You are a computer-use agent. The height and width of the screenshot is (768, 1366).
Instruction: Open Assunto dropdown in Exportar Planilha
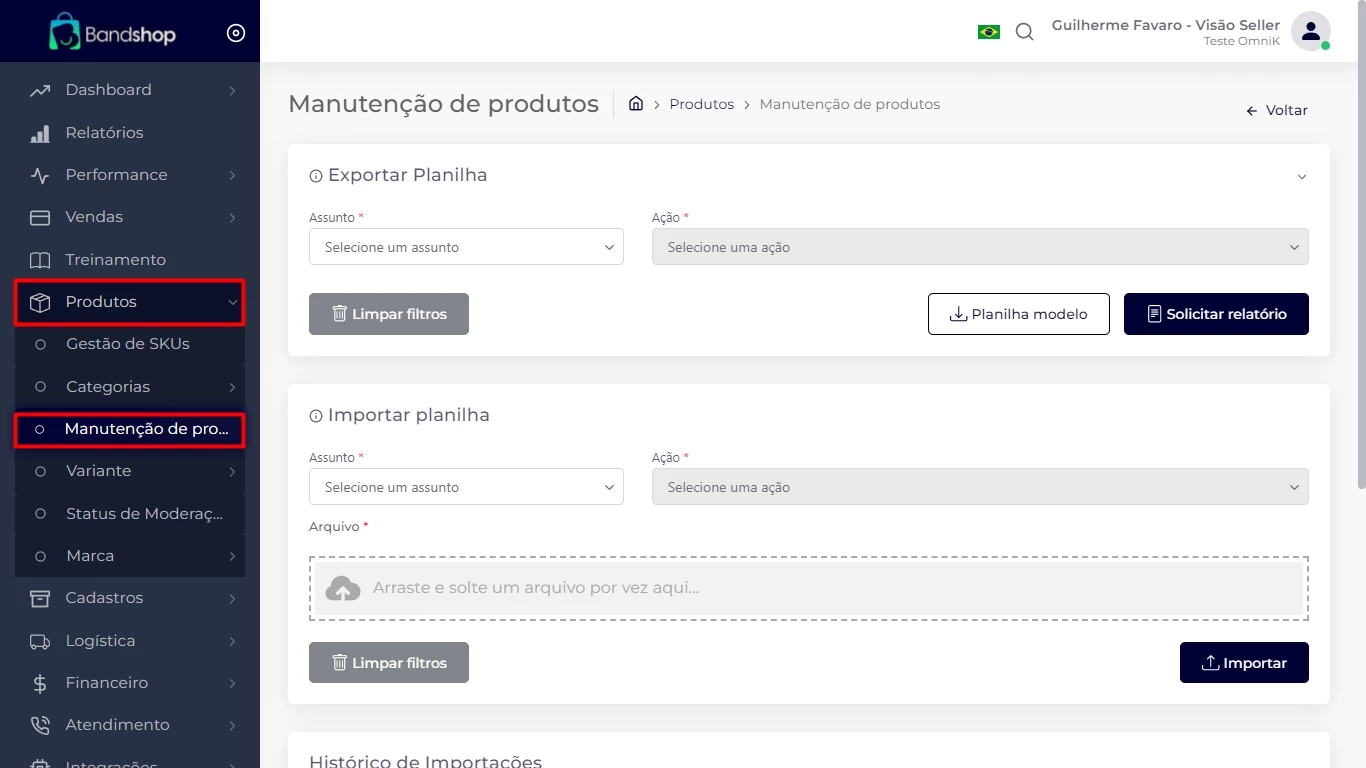click(x=466, y=247)
